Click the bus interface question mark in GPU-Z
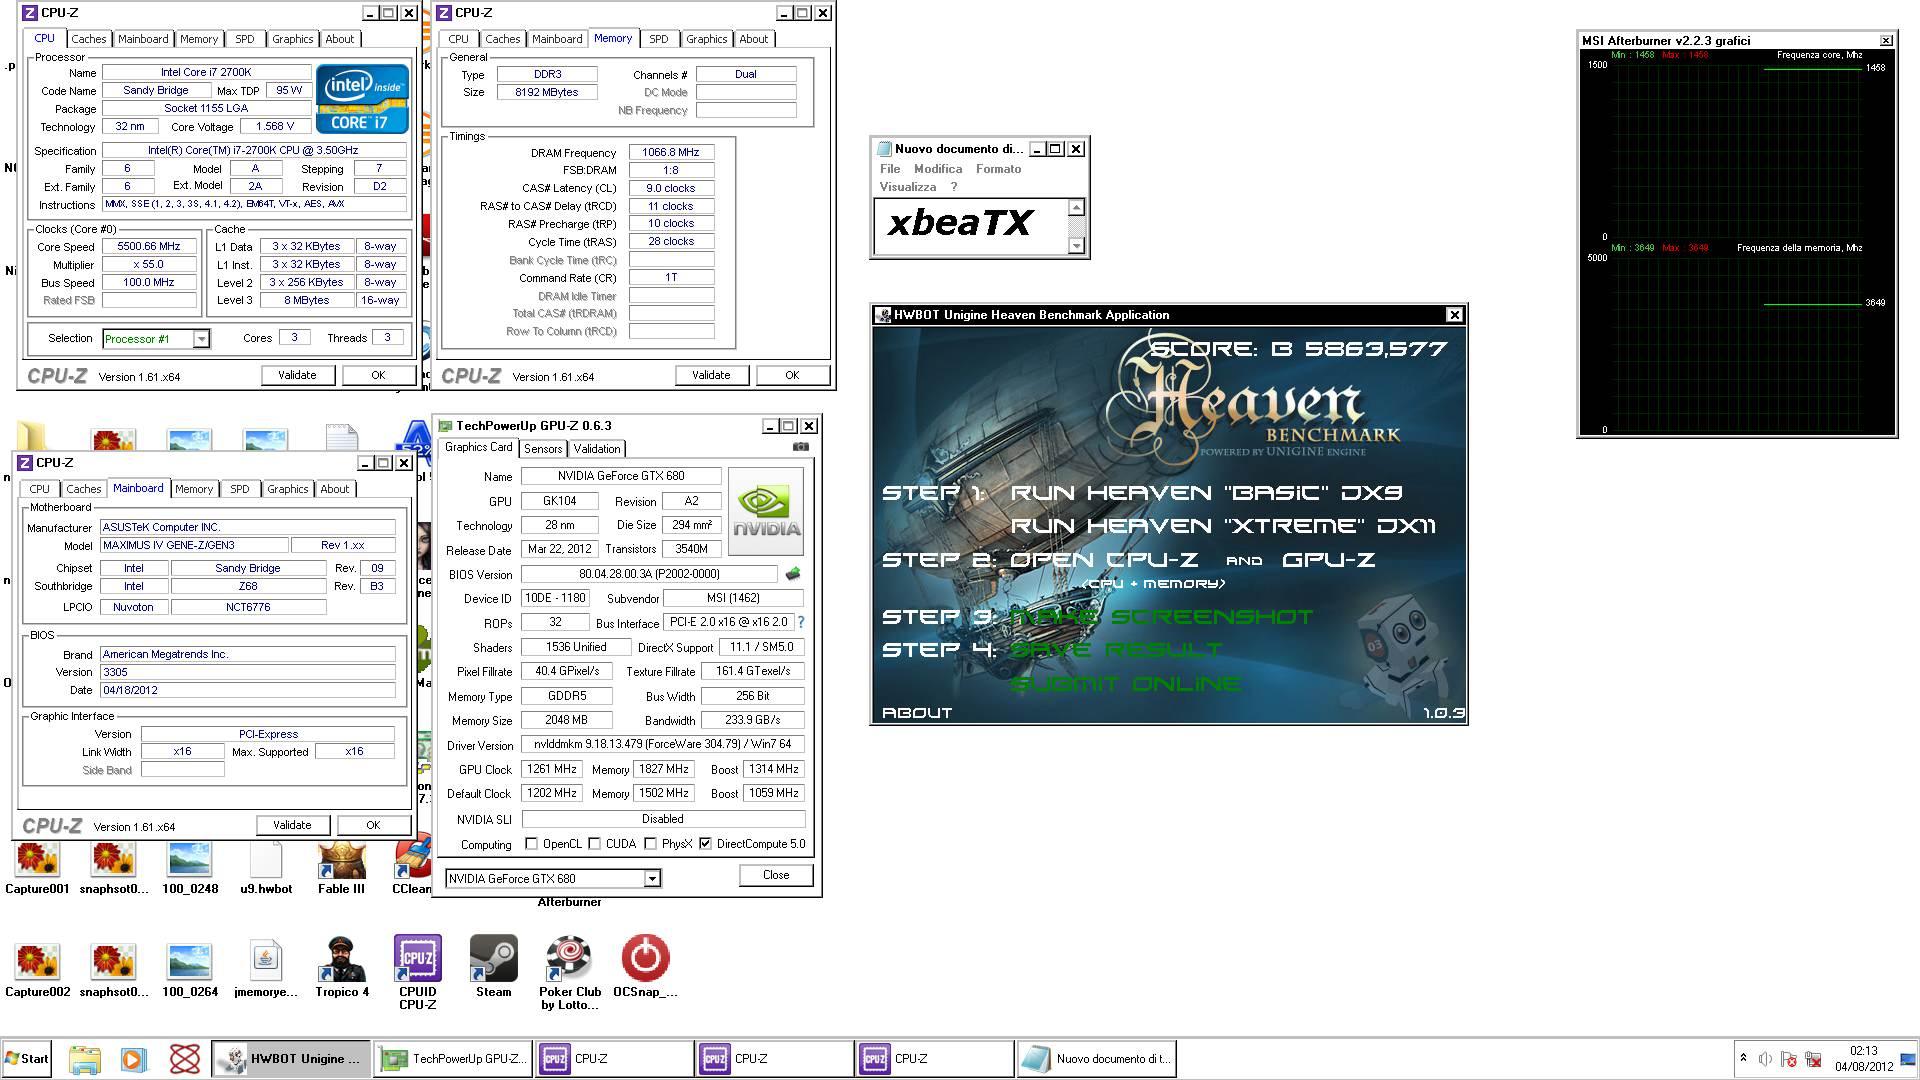1920x1080 pixels. point(801,622)
